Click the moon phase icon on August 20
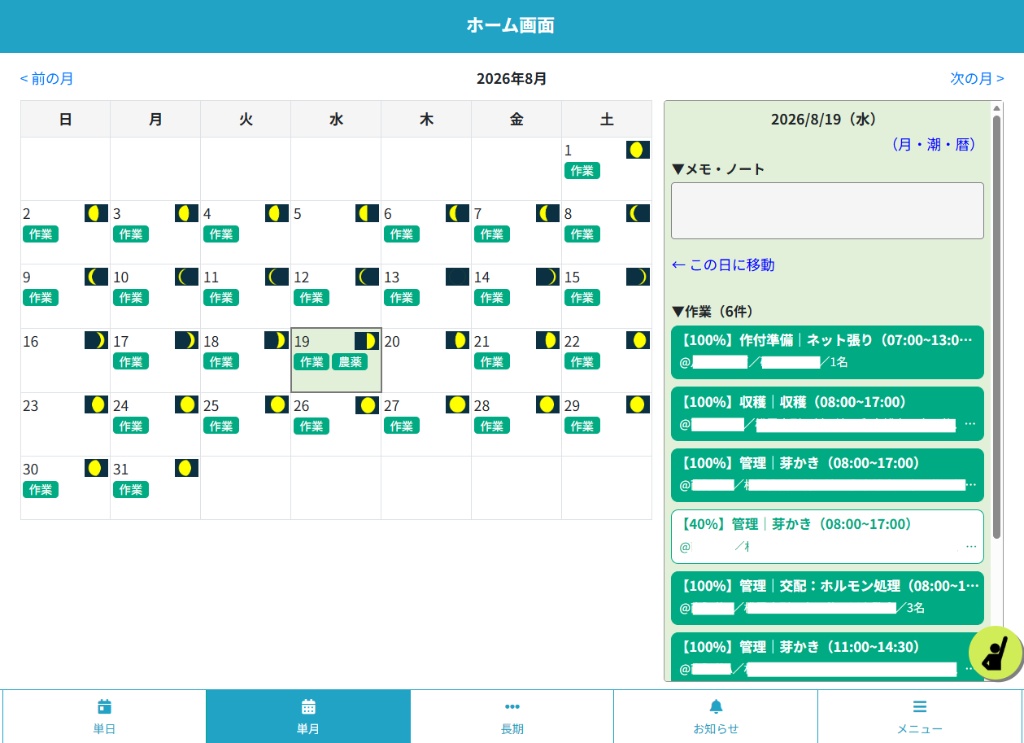The image size is (1024, 743). 457,340
